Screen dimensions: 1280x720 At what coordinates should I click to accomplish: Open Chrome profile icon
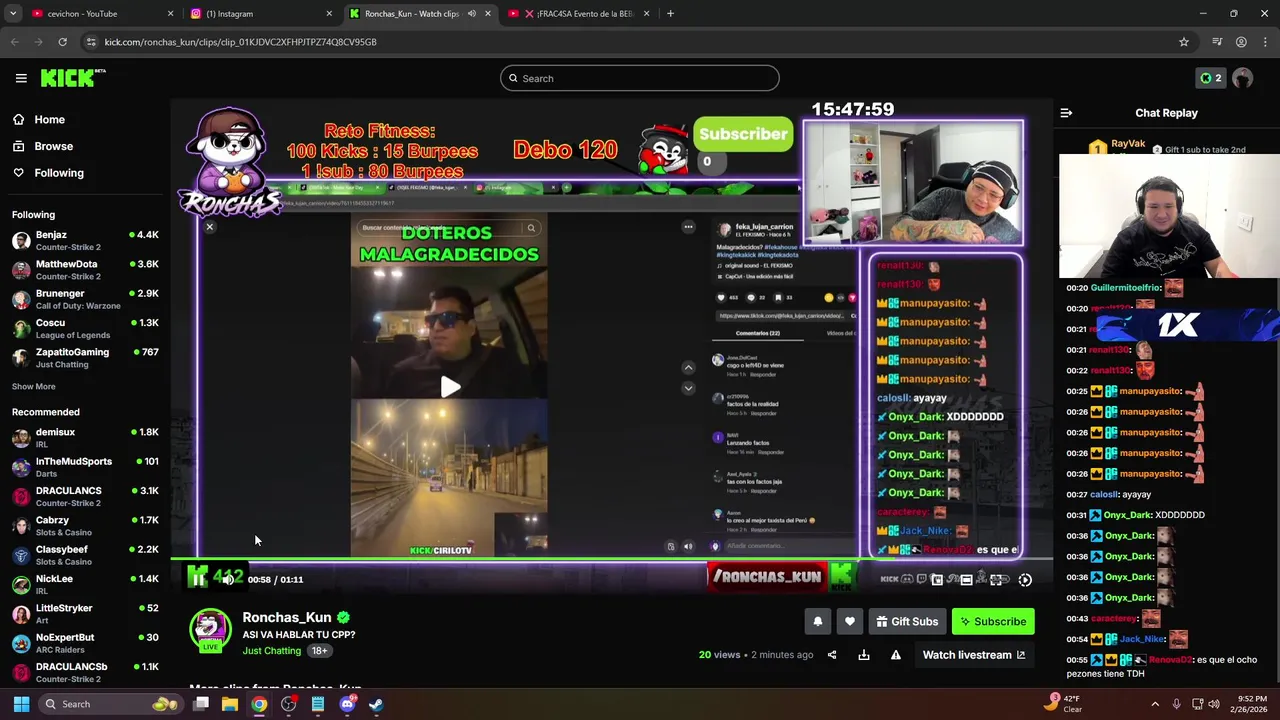[x=1241, y=42]
